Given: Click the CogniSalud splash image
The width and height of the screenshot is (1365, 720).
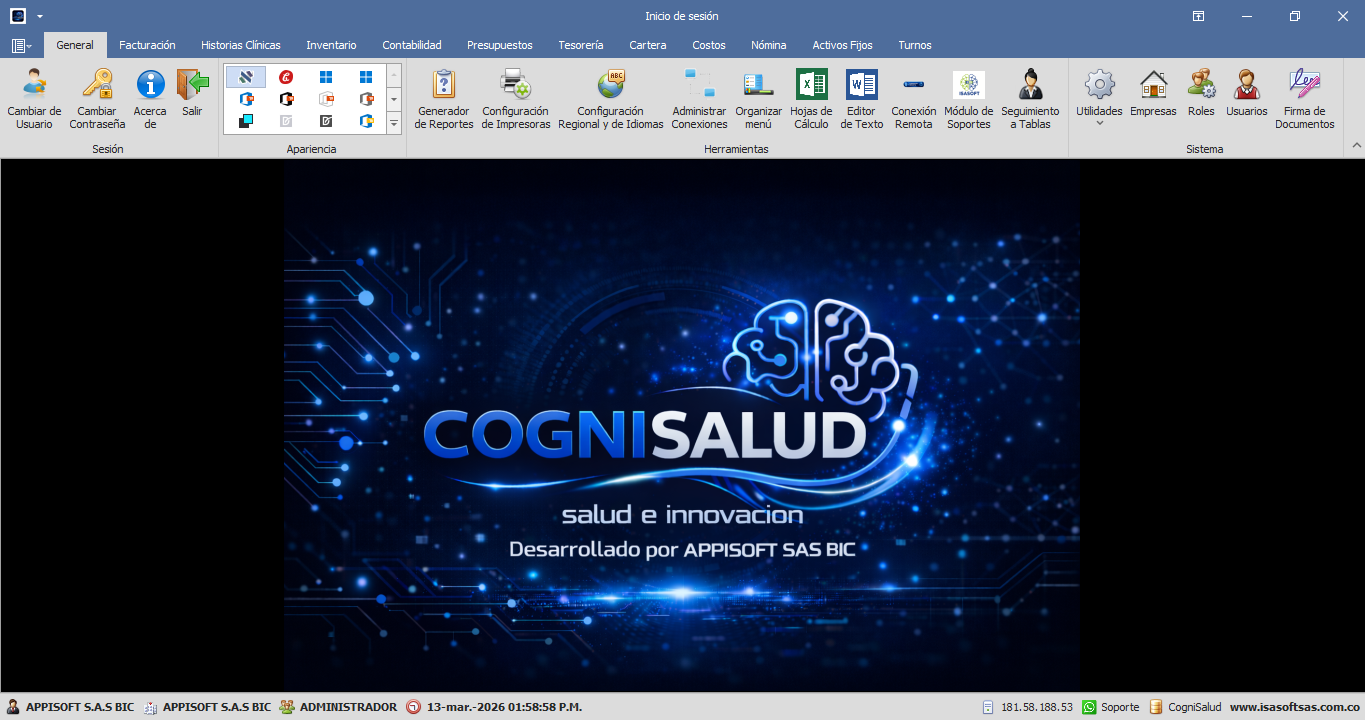Looking at the screenshot, I should click(682, 425).
